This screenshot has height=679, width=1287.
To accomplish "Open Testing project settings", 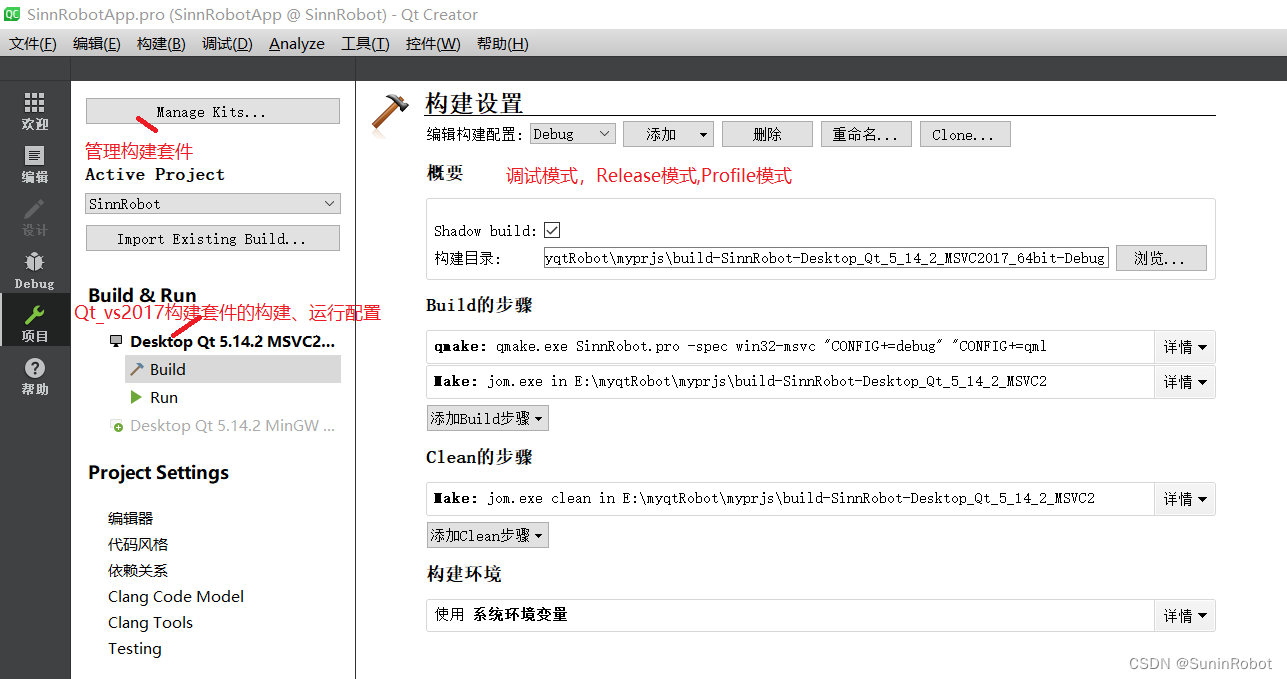I will click(134, 649).
